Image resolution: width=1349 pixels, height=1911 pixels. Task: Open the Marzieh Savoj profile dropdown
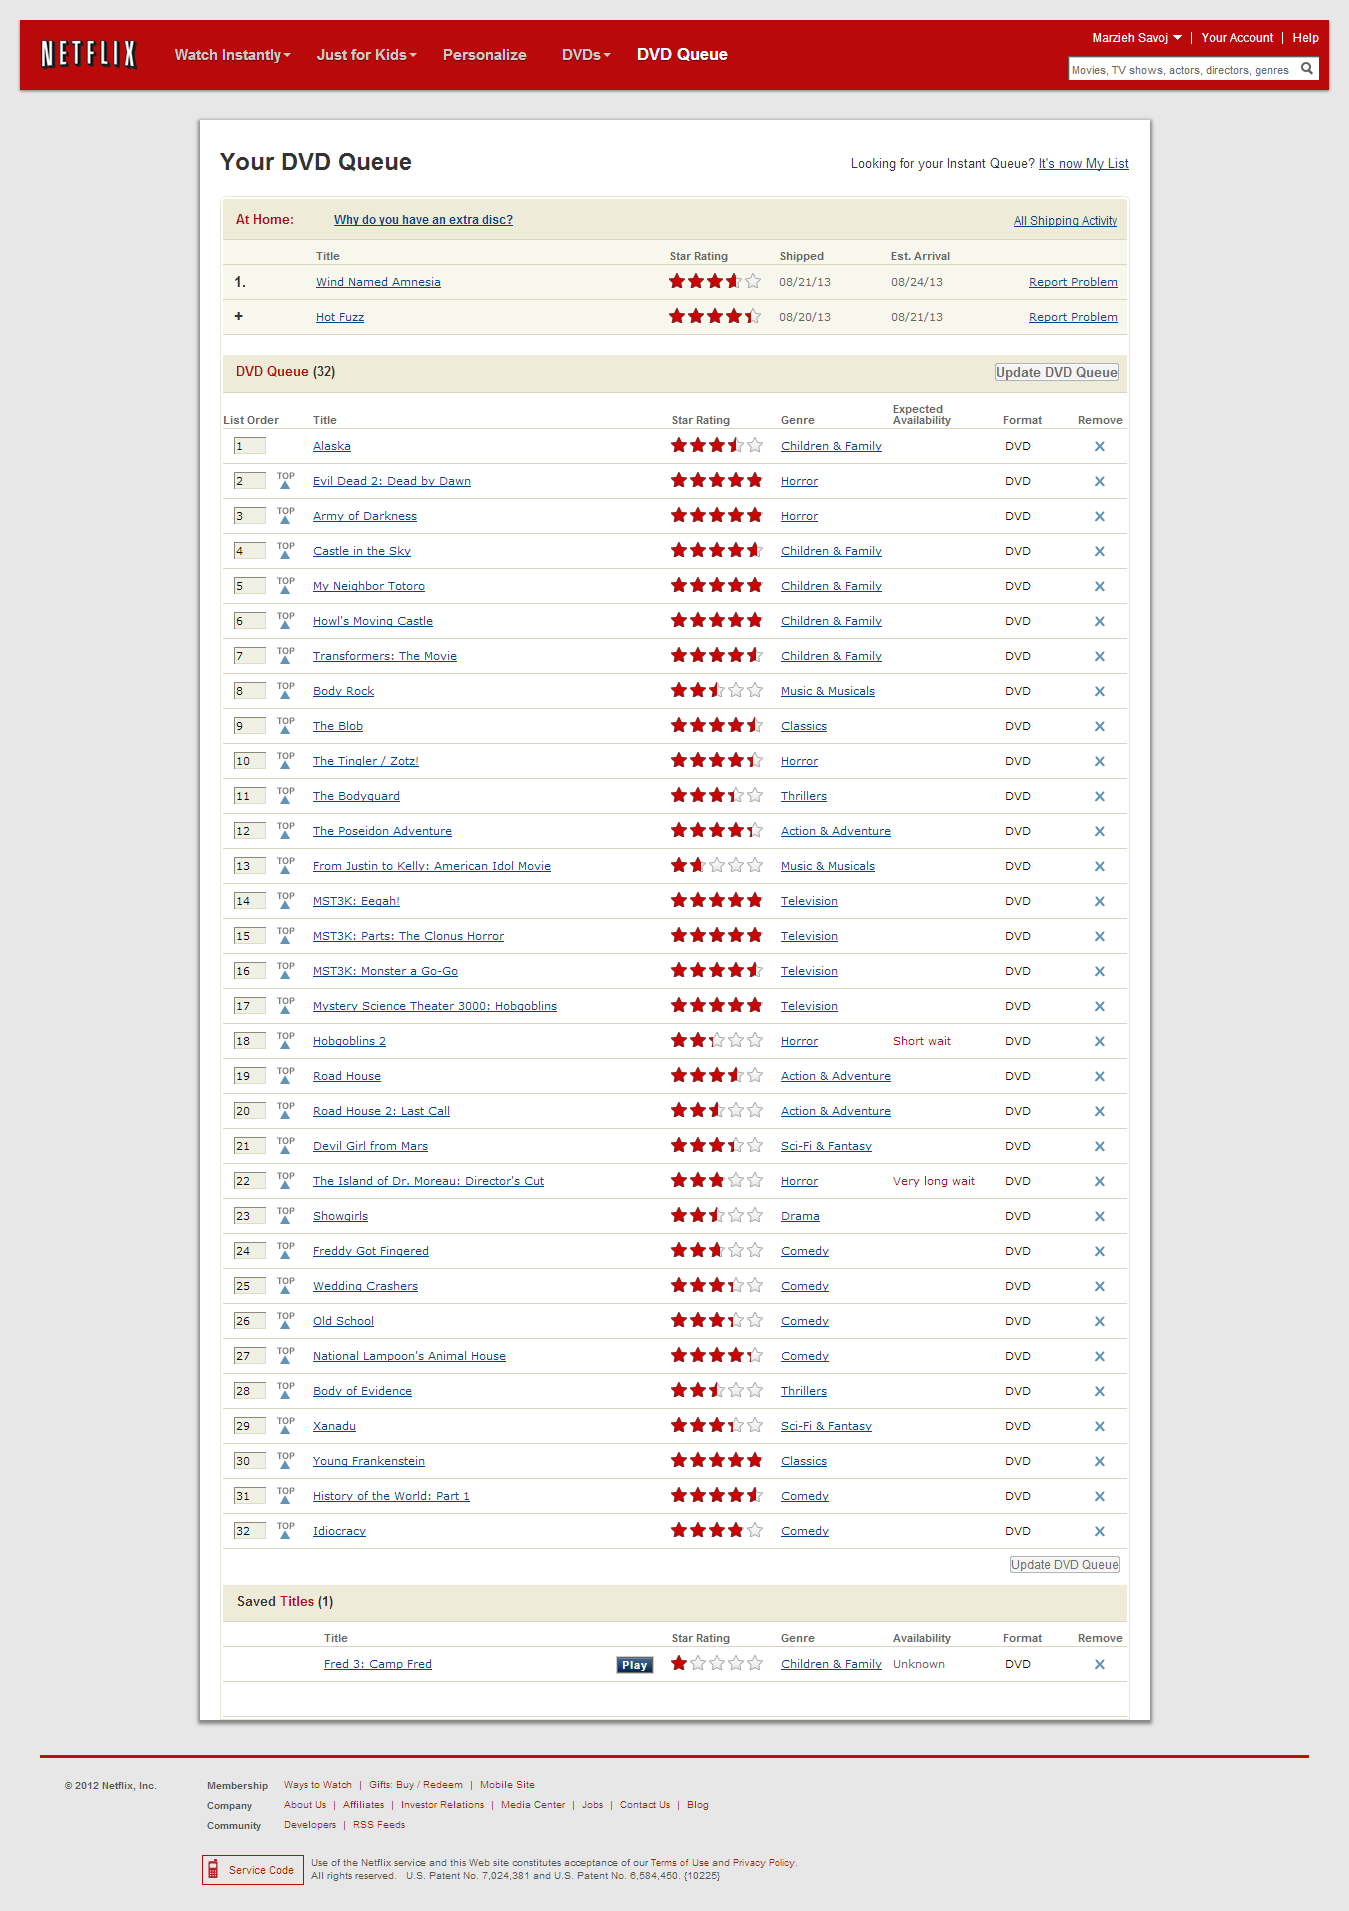(1137, 38)
